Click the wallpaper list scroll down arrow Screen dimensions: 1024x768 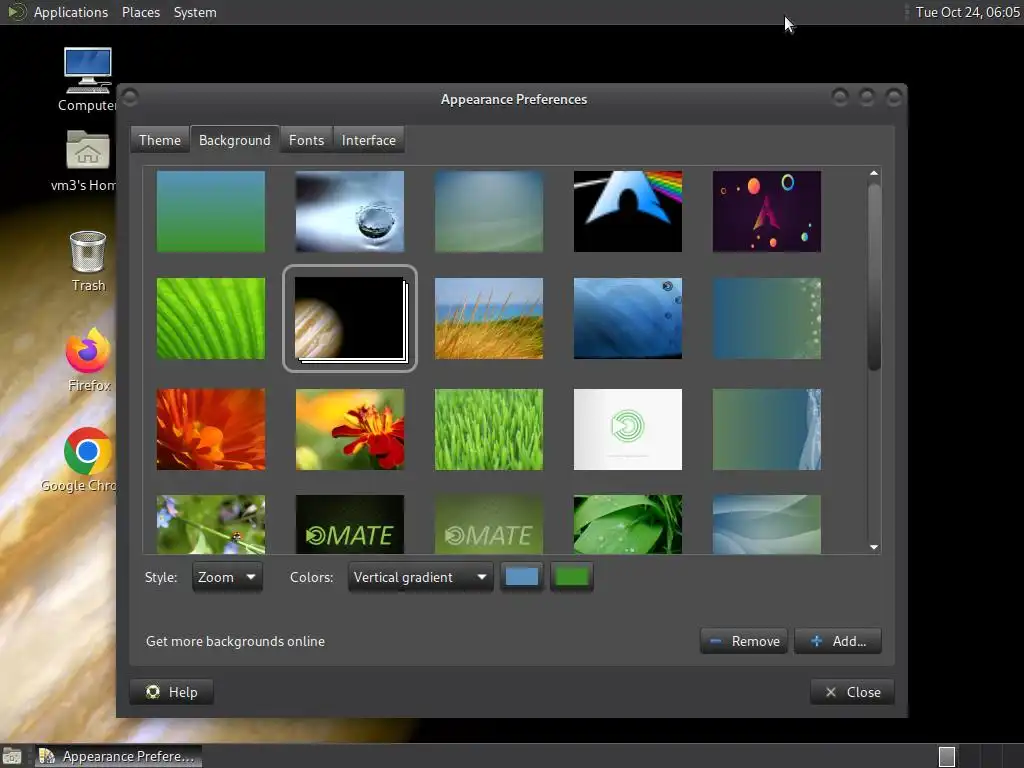click(874, 547)
